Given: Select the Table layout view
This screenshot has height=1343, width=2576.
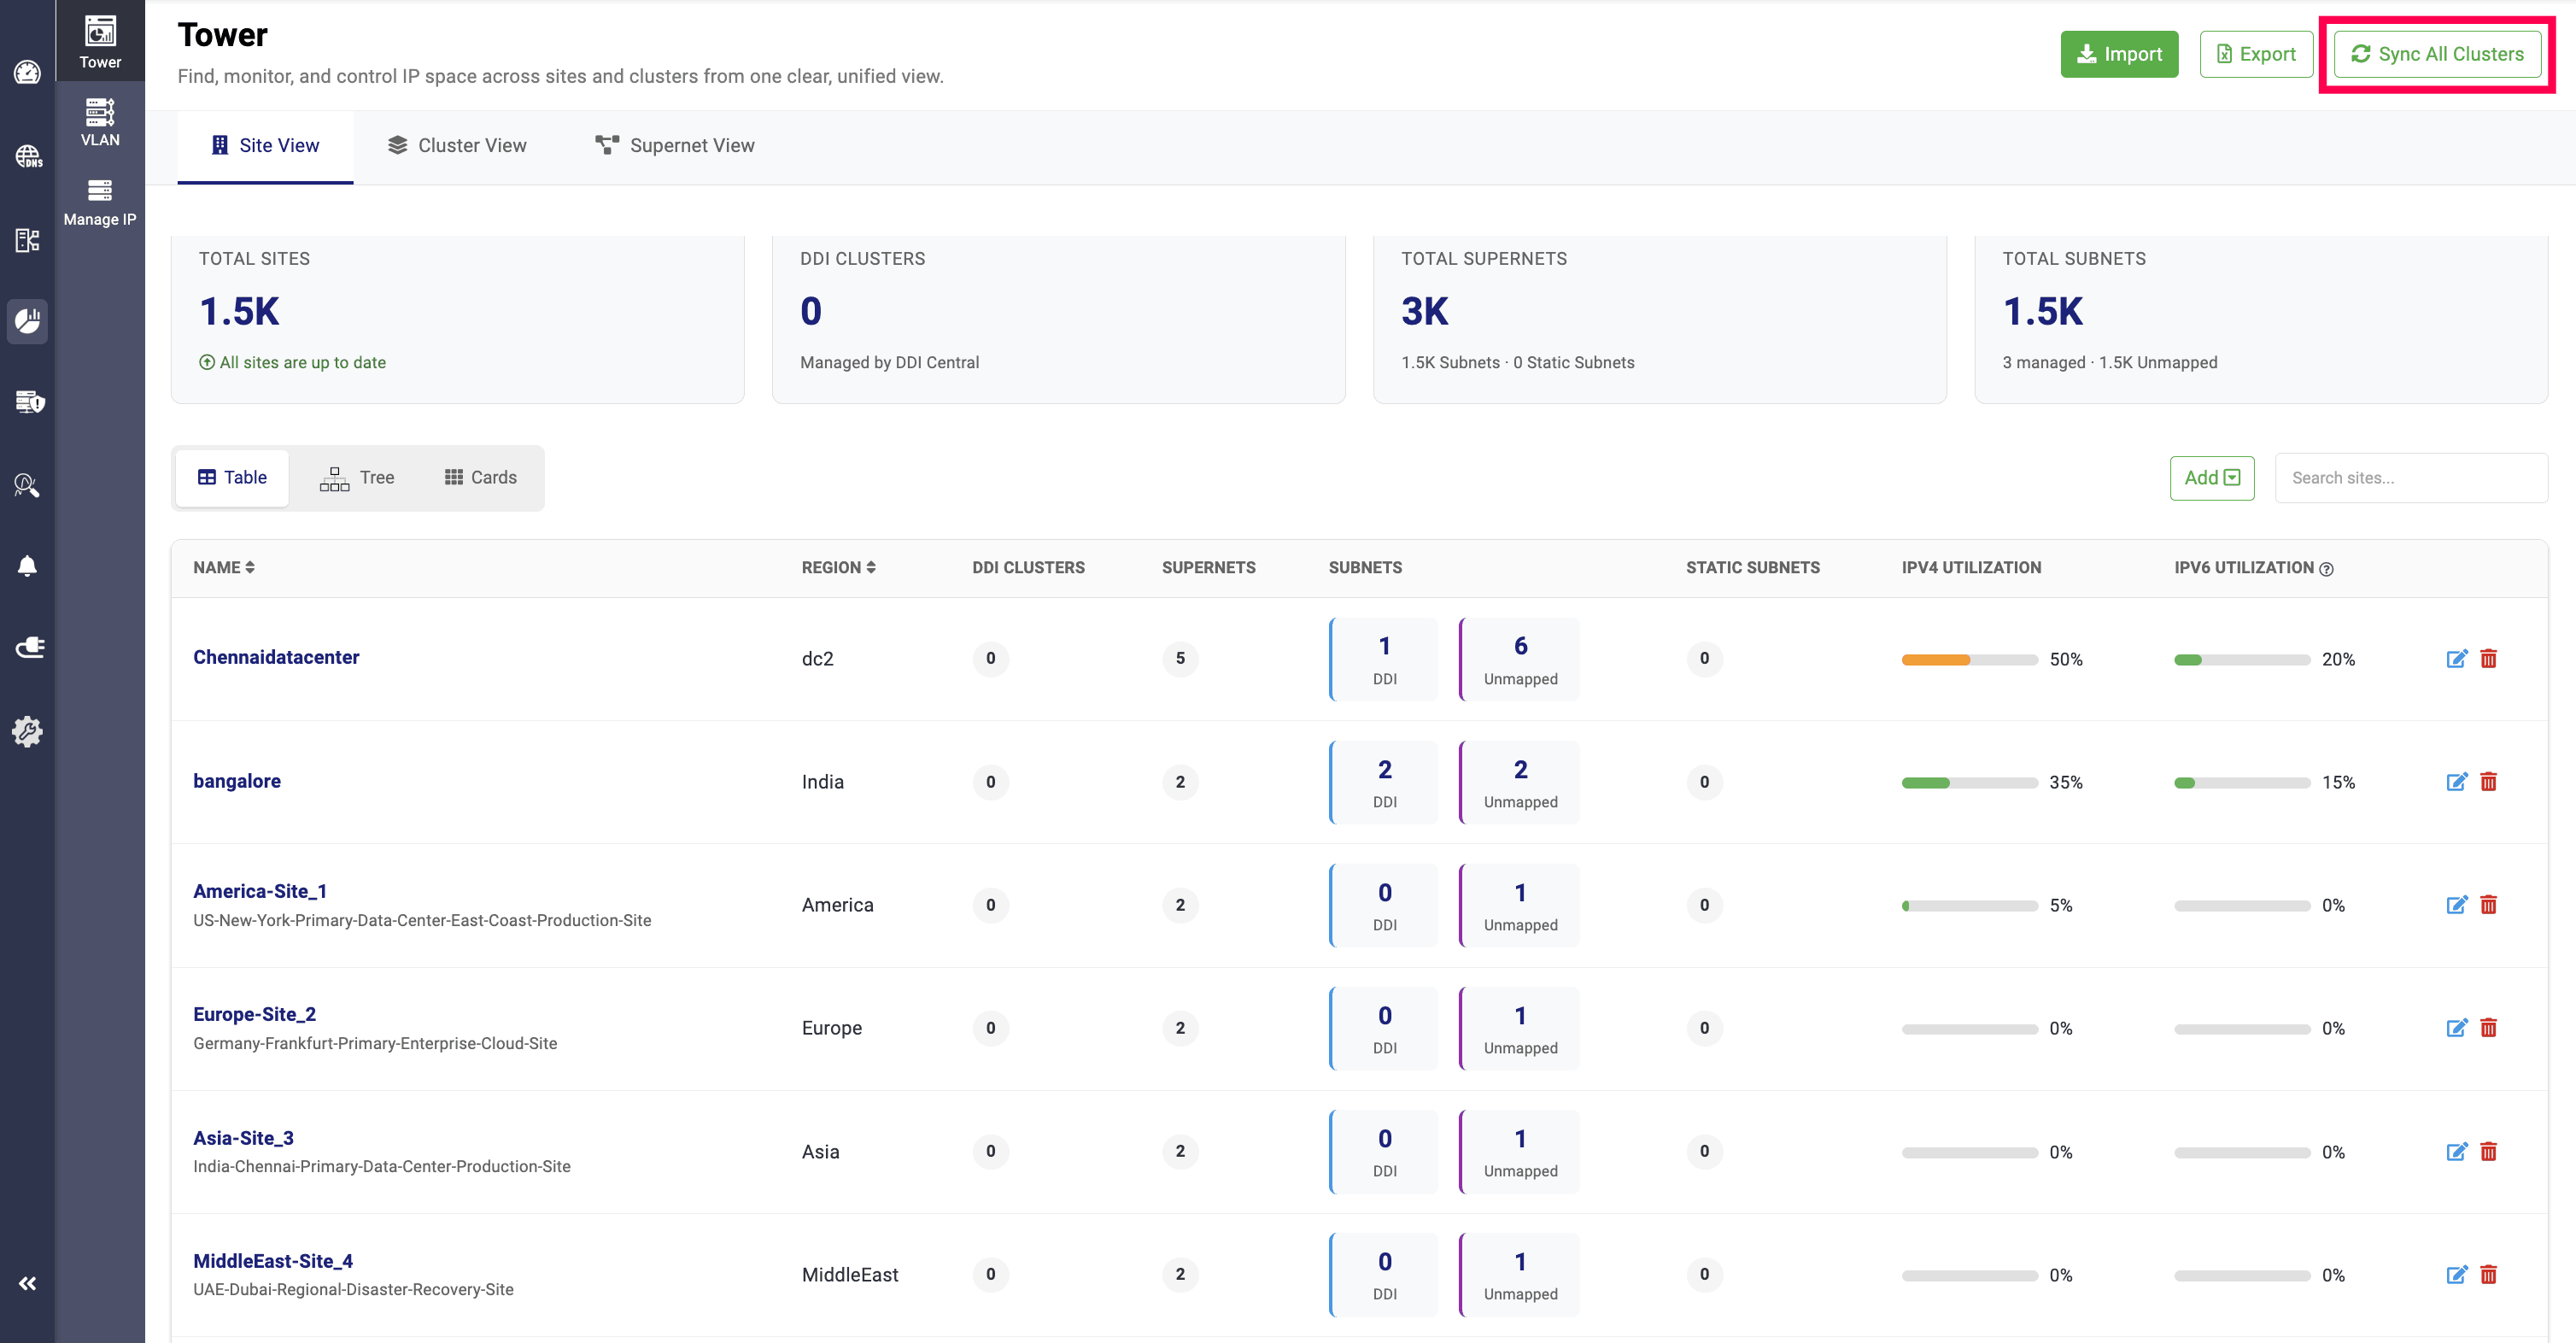Looking at the screenshot, I should pyautogui.click(x=232, y=478).
